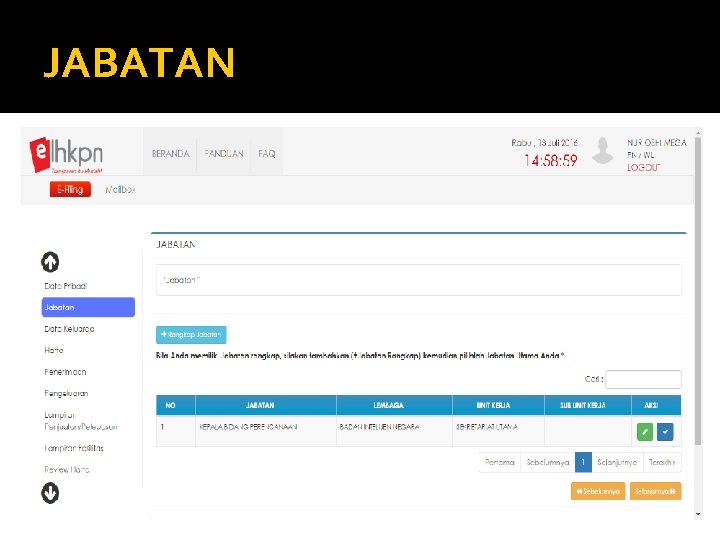Click the down arrow sidebar icon
Viewport: 720px width, 540px height.
point(50,493)
